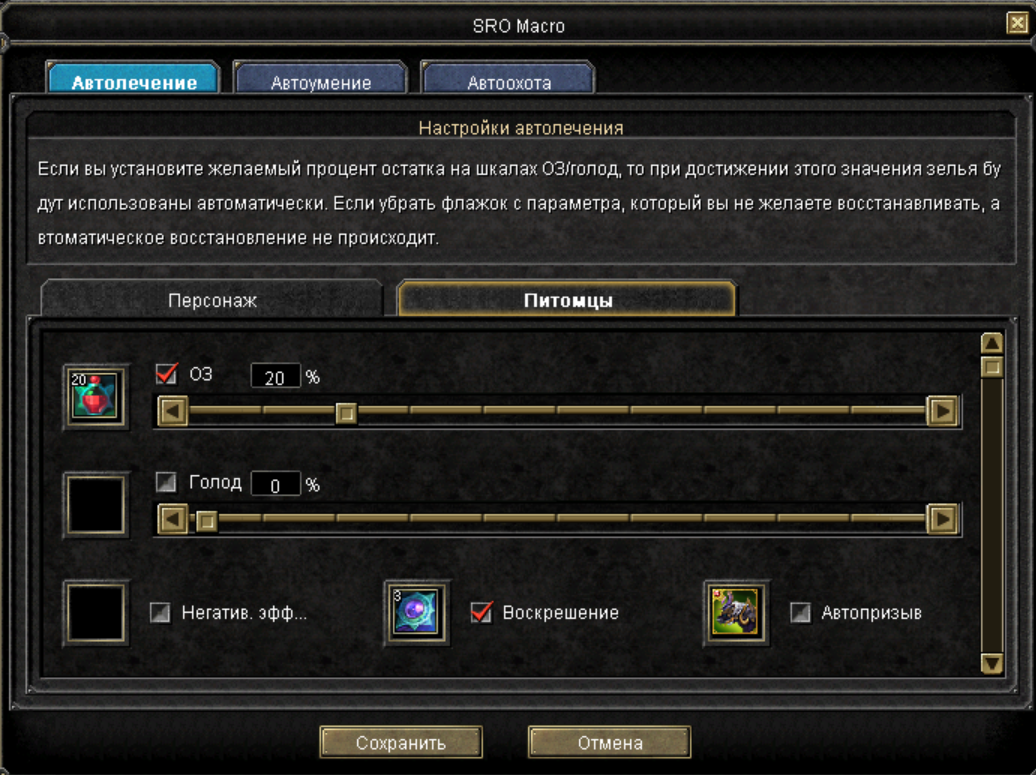Image resolution: width=1036 pixels, height=775 pixels.
Task: Open the Автоохота tab
Action: click(509, 78)
